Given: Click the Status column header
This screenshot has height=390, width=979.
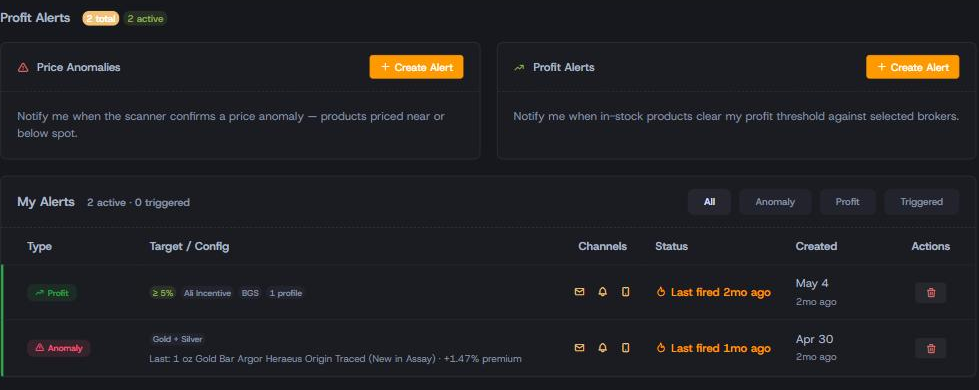Looking at the screenshot, I should pos(671,246).
